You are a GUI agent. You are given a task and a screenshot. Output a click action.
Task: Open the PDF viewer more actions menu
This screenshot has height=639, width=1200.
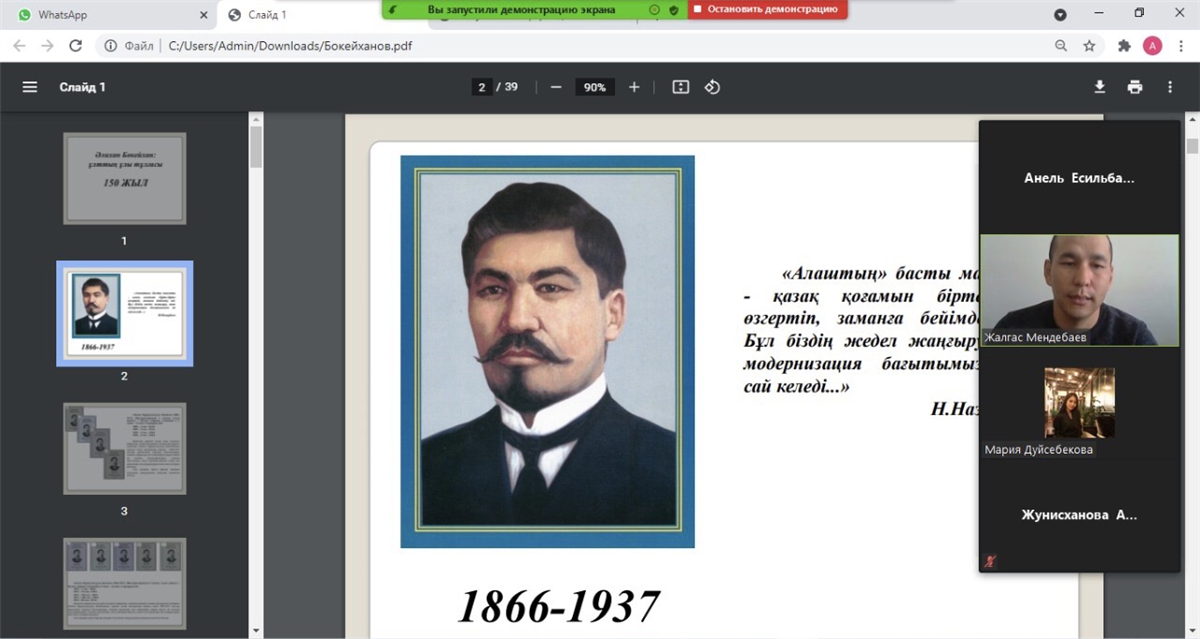(x=1170, y=87)
